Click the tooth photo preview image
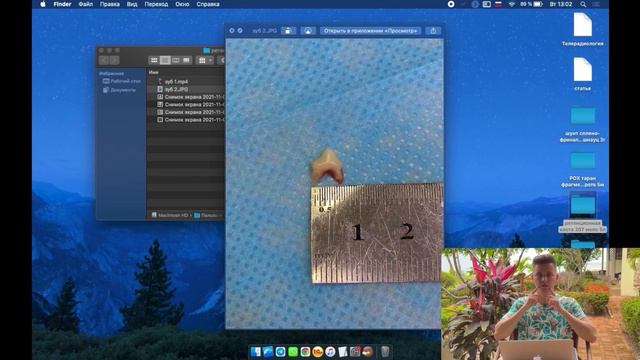This screenshot has width=640, height=360. click(x=334, y=184)
